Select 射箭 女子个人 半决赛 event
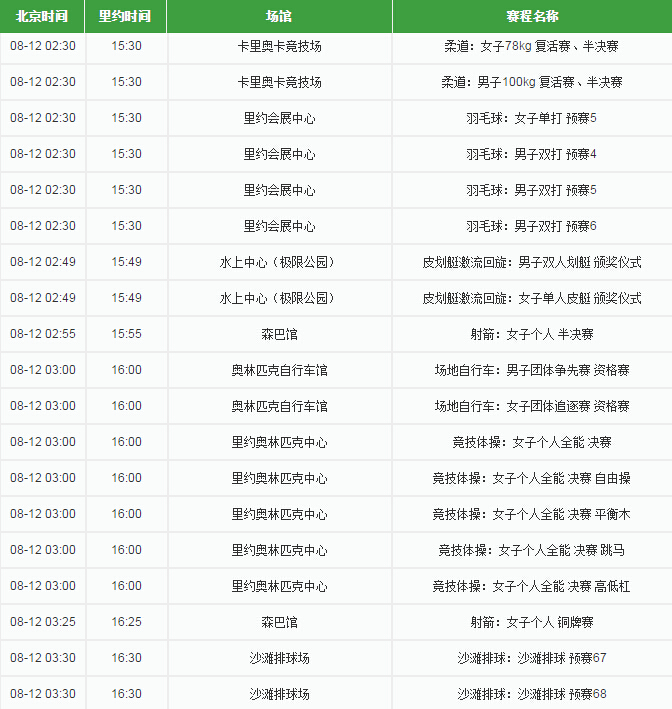672x709 pixels. point(531,334)
